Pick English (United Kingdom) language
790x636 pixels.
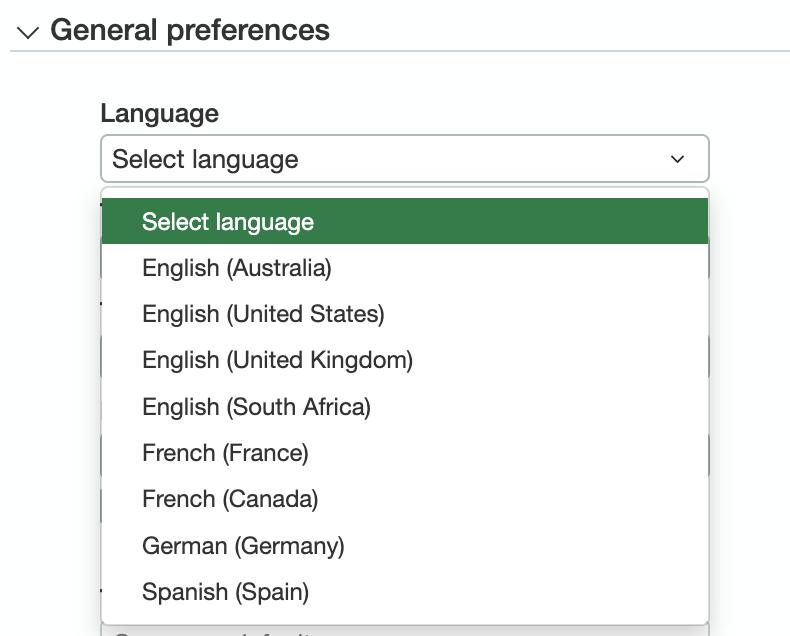[x=405, y=360]
